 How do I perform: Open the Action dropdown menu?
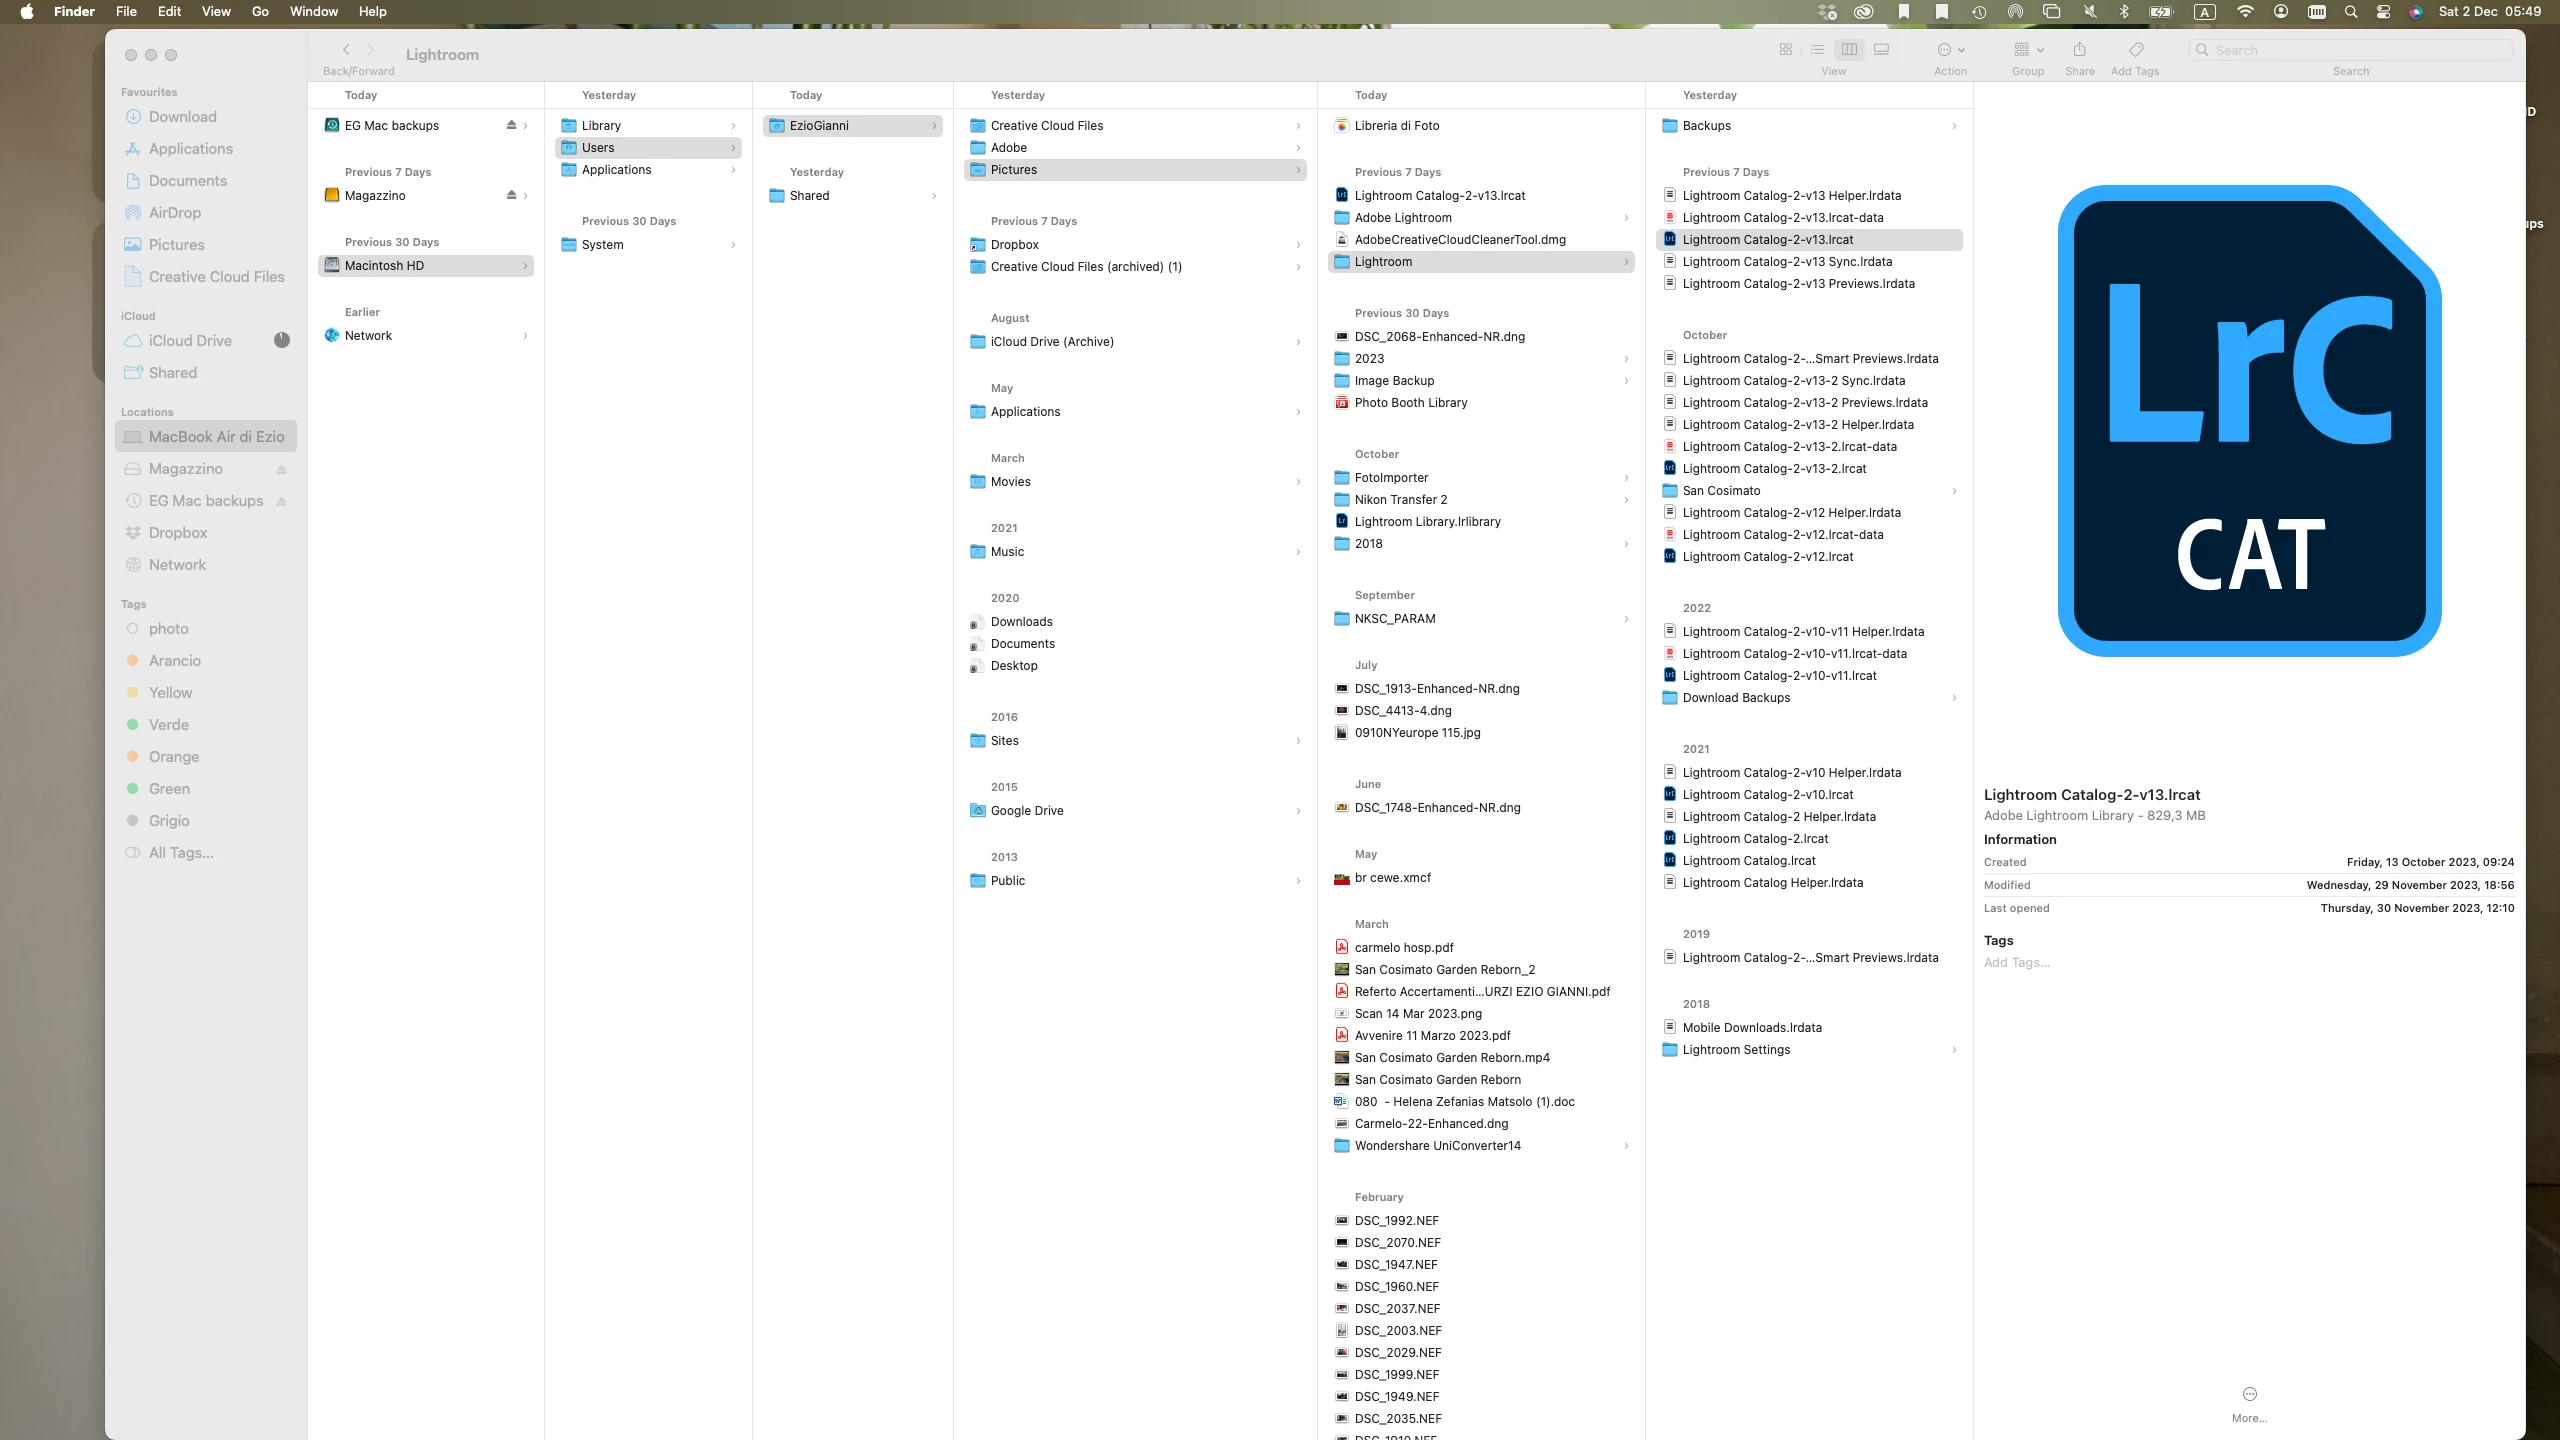point(1950,50)
